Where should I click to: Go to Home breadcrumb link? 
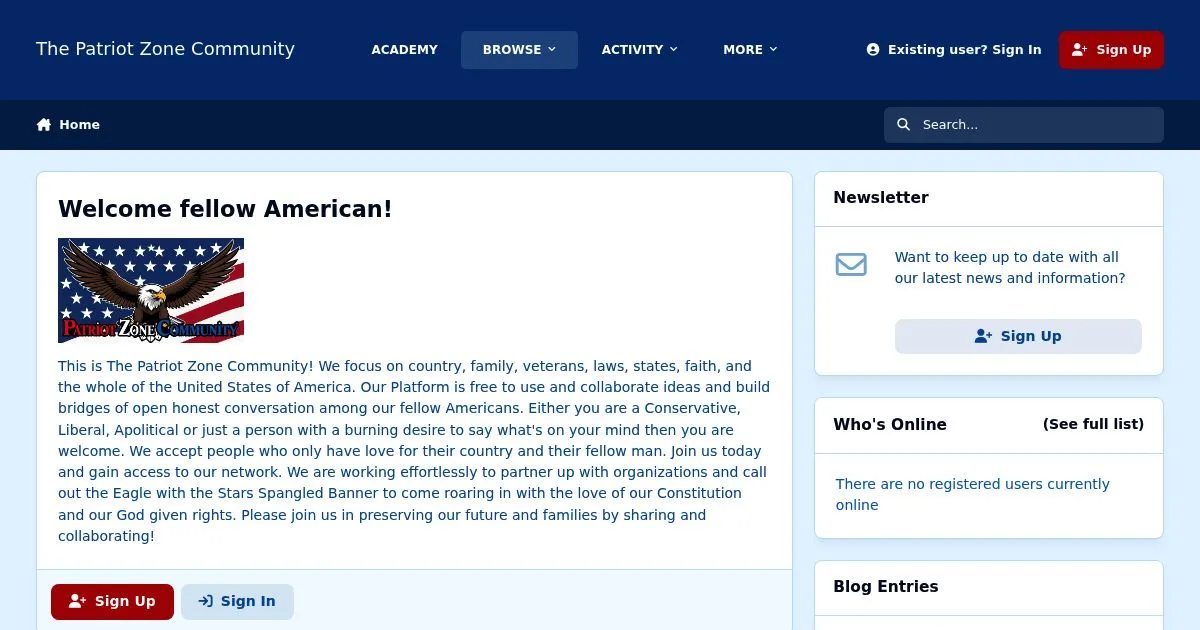[68, 125]
